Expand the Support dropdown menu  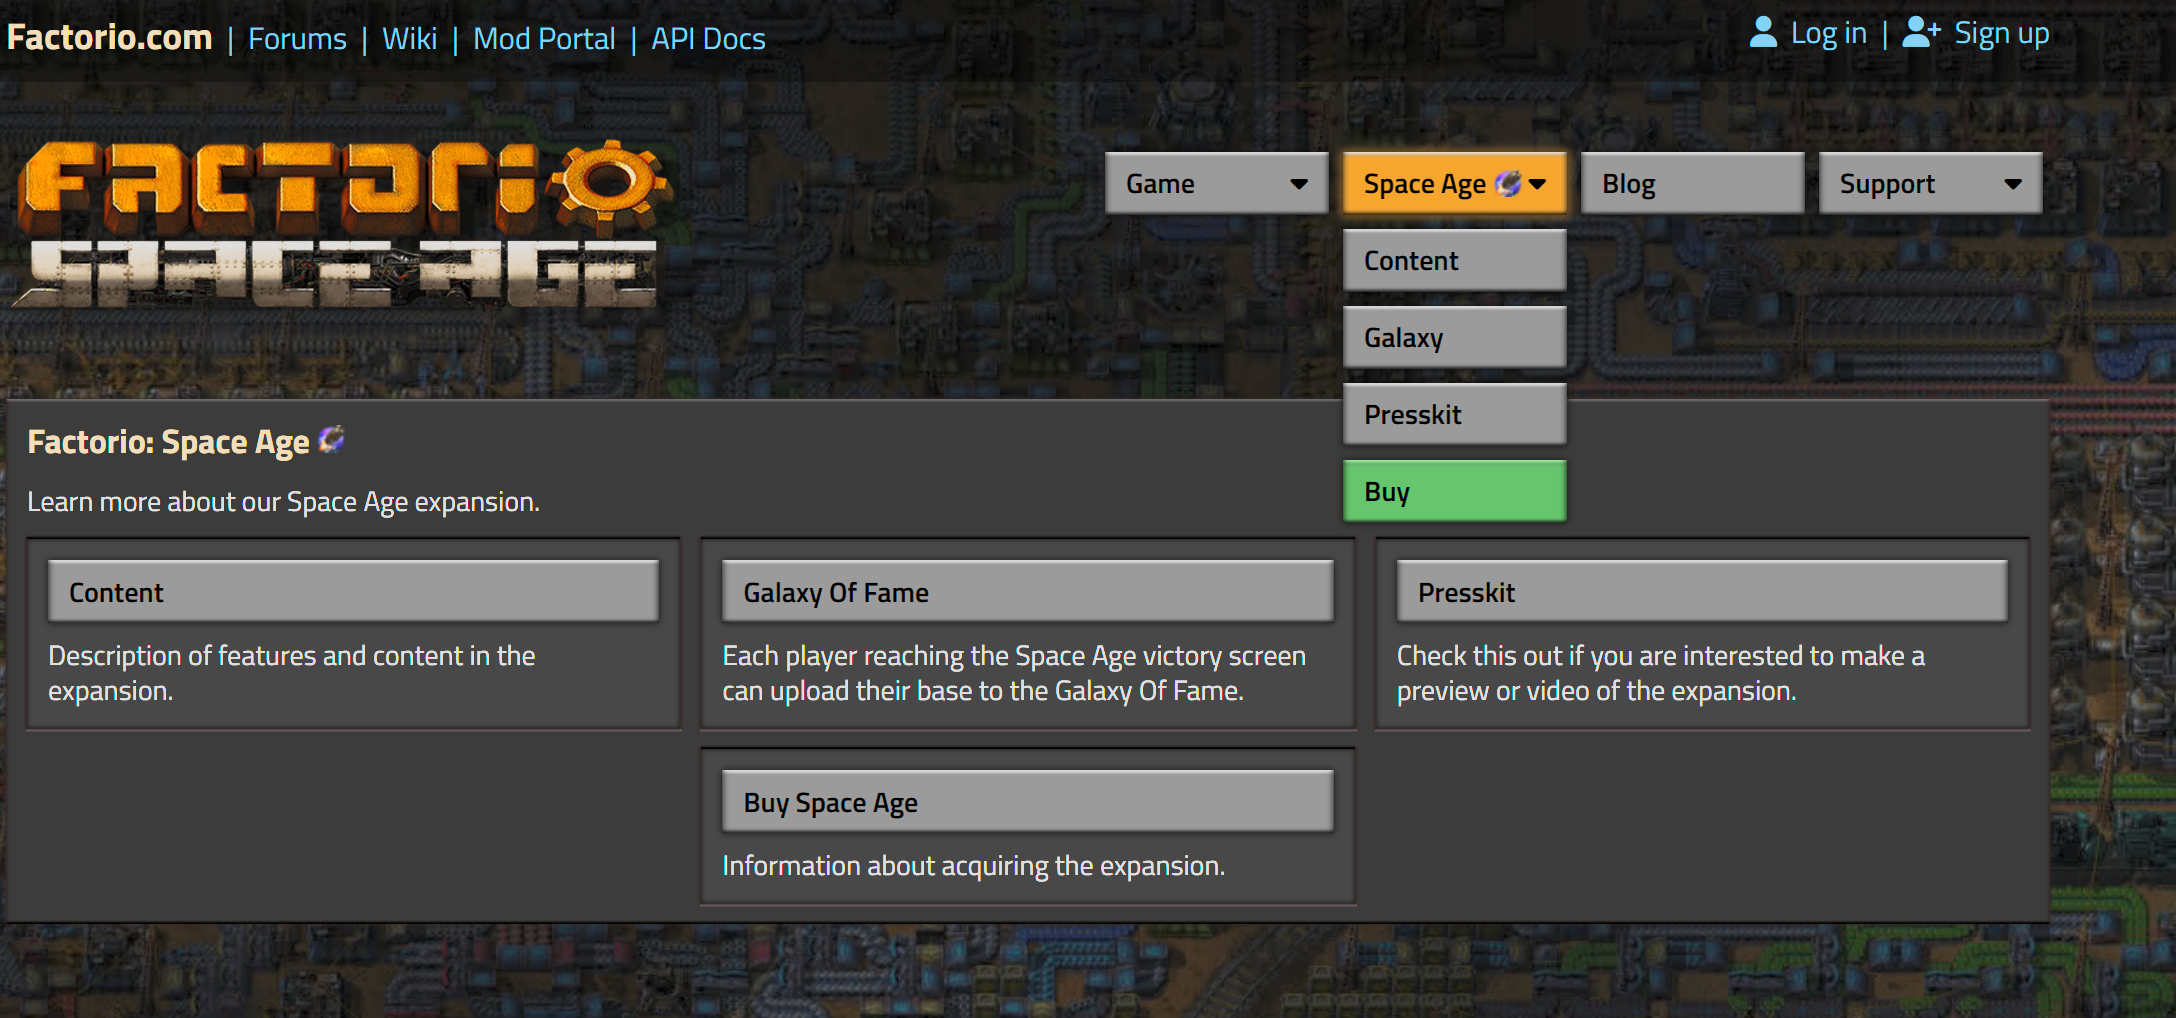tap(1930, 183)
